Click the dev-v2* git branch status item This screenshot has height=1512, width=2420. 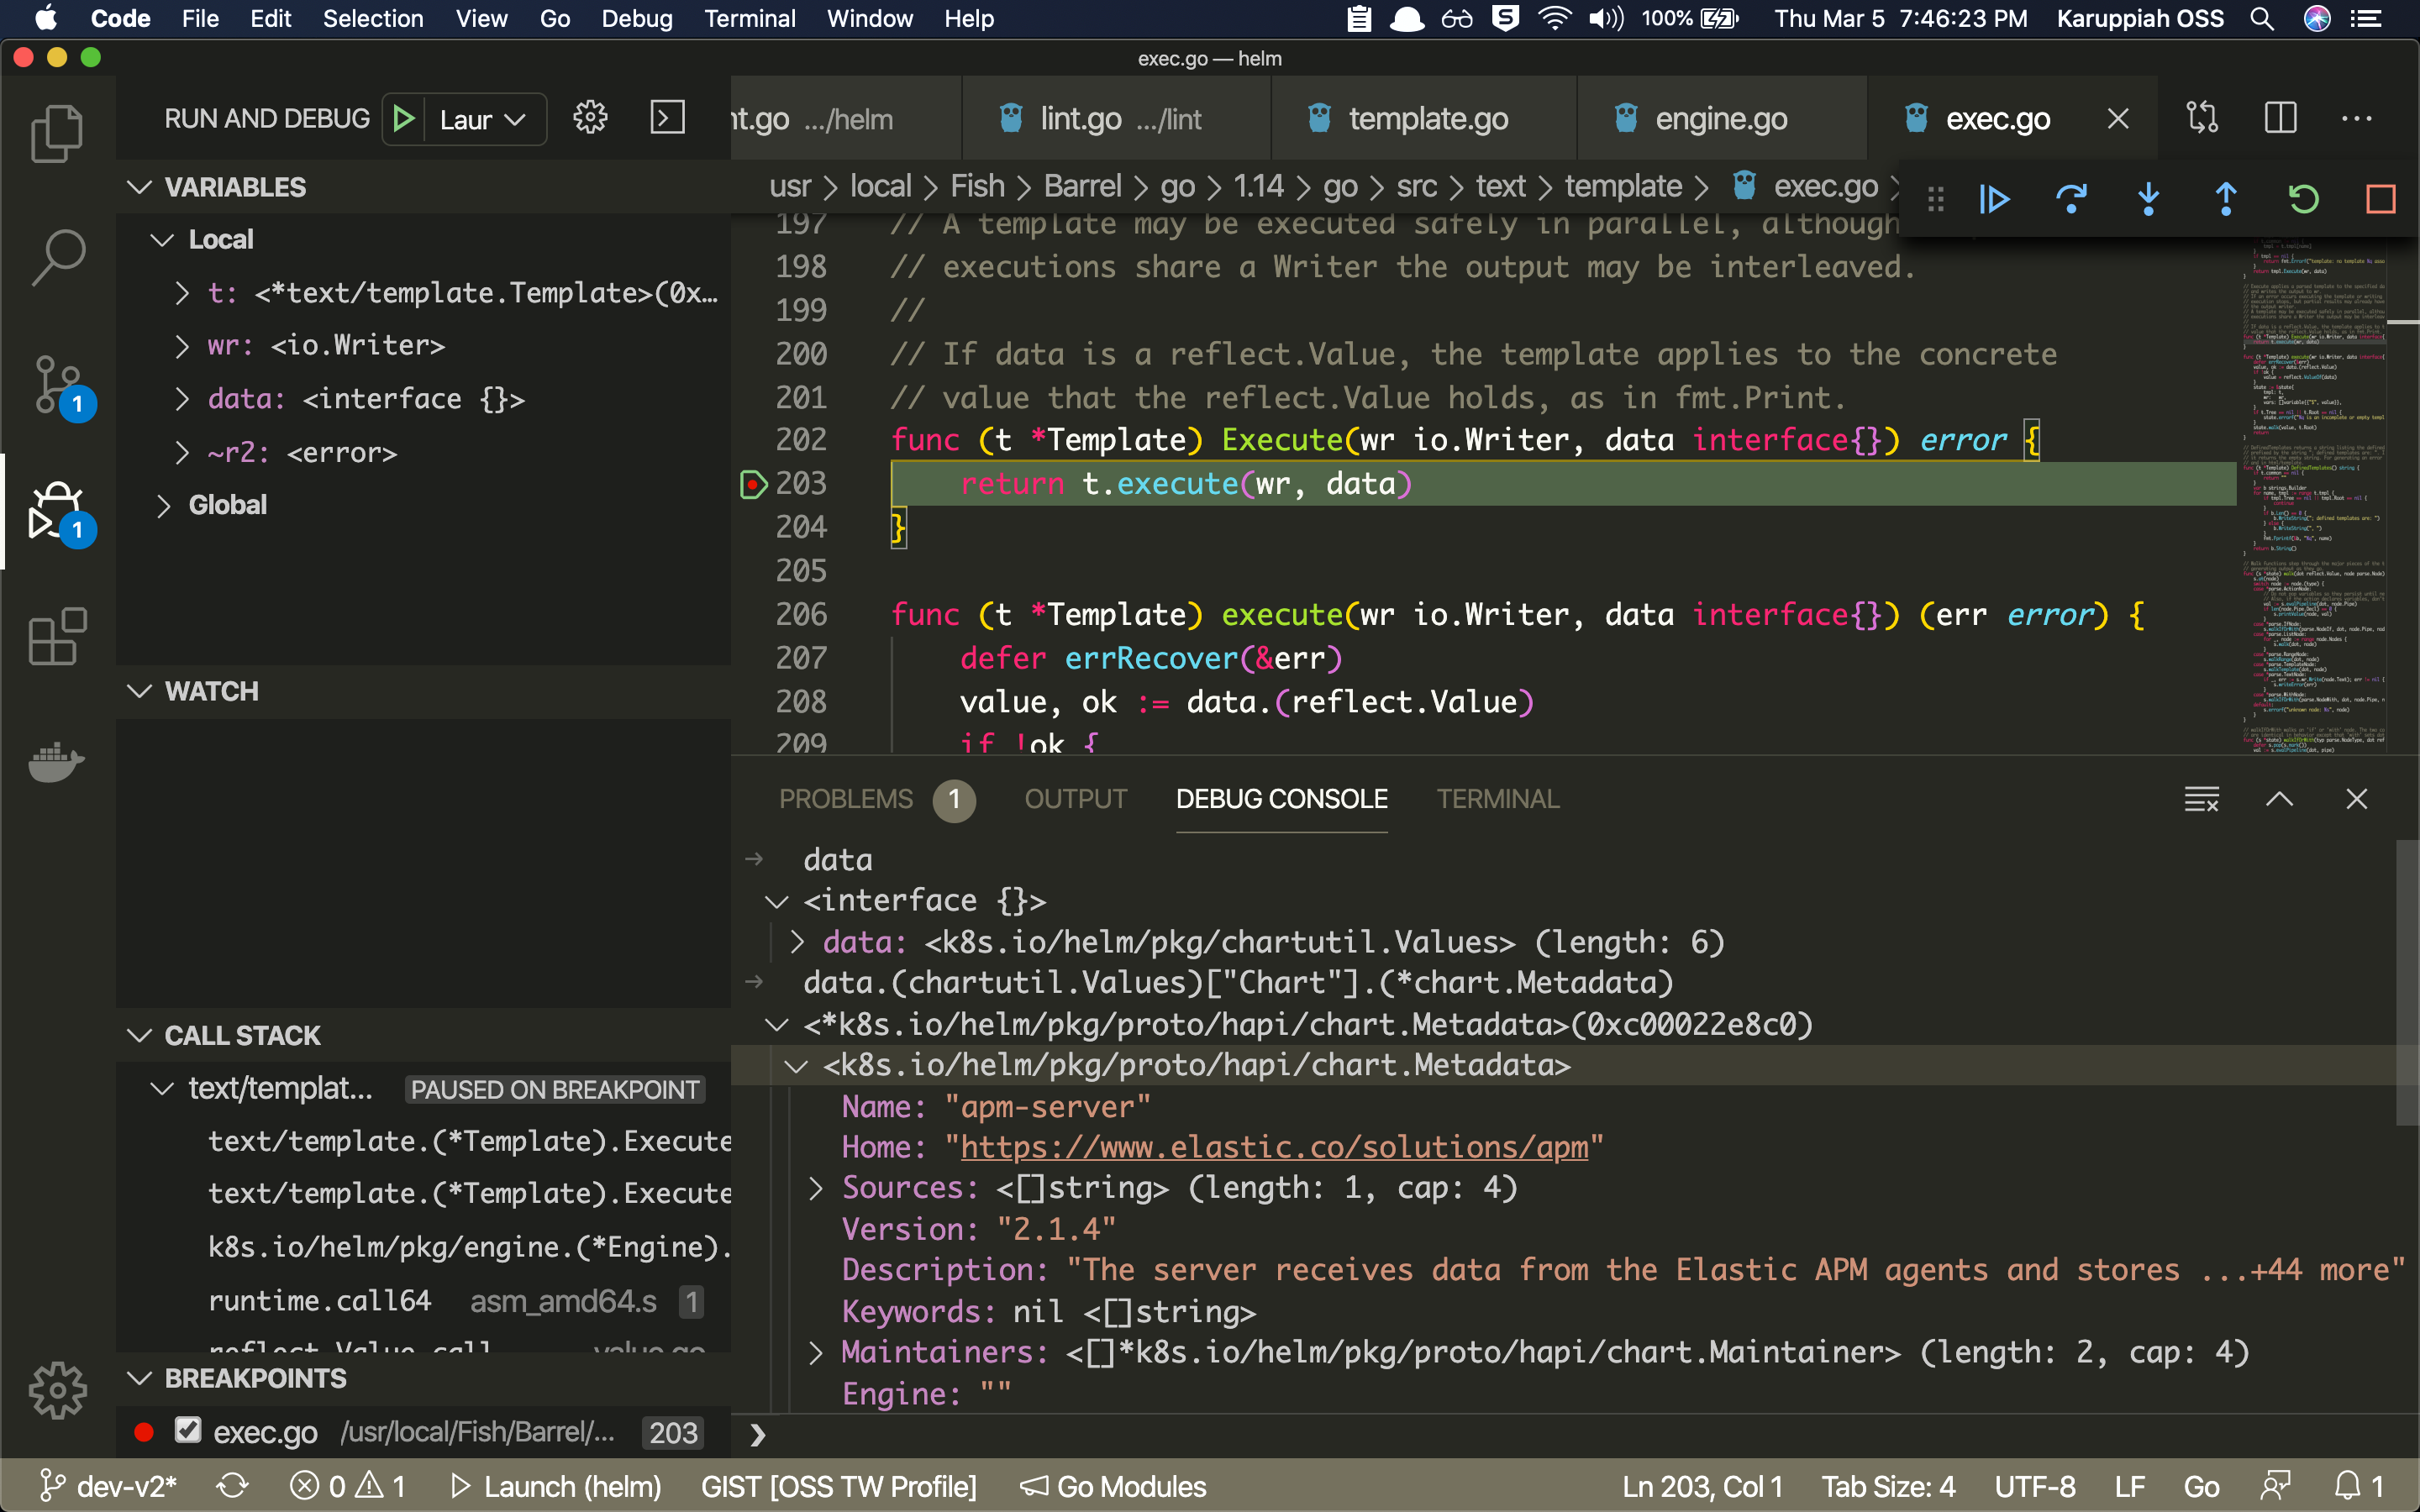pos(108,1487)
